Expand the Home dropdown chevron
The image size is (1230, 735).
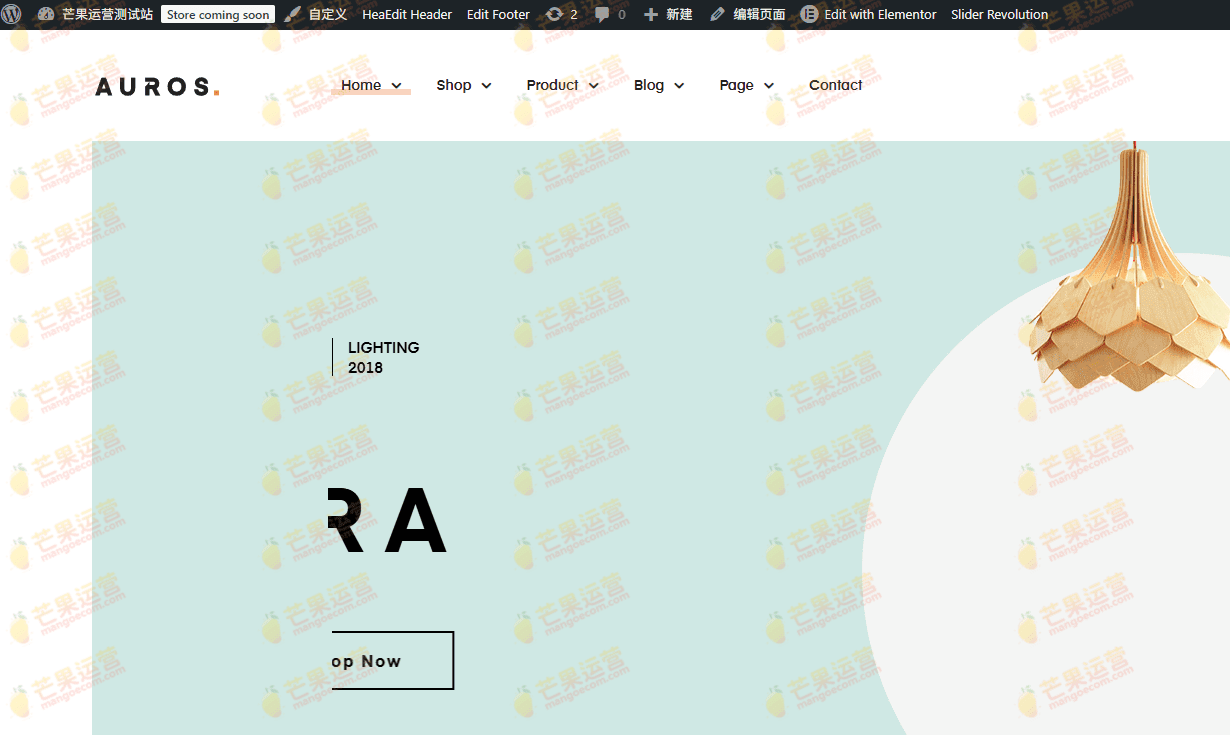[x=396, y=86]
